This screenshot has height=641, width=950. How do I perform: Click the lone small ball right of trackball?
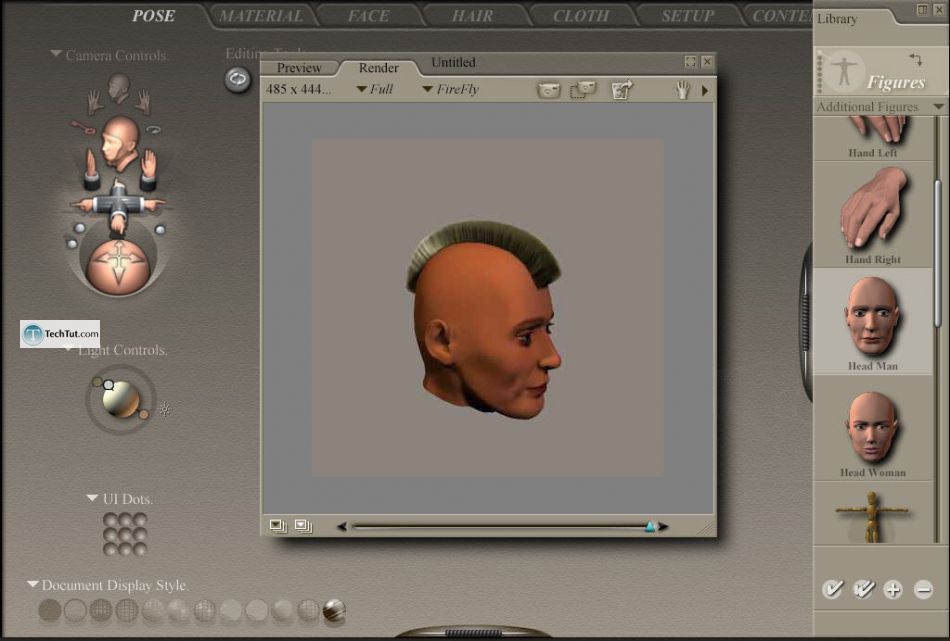coord(160,230)
